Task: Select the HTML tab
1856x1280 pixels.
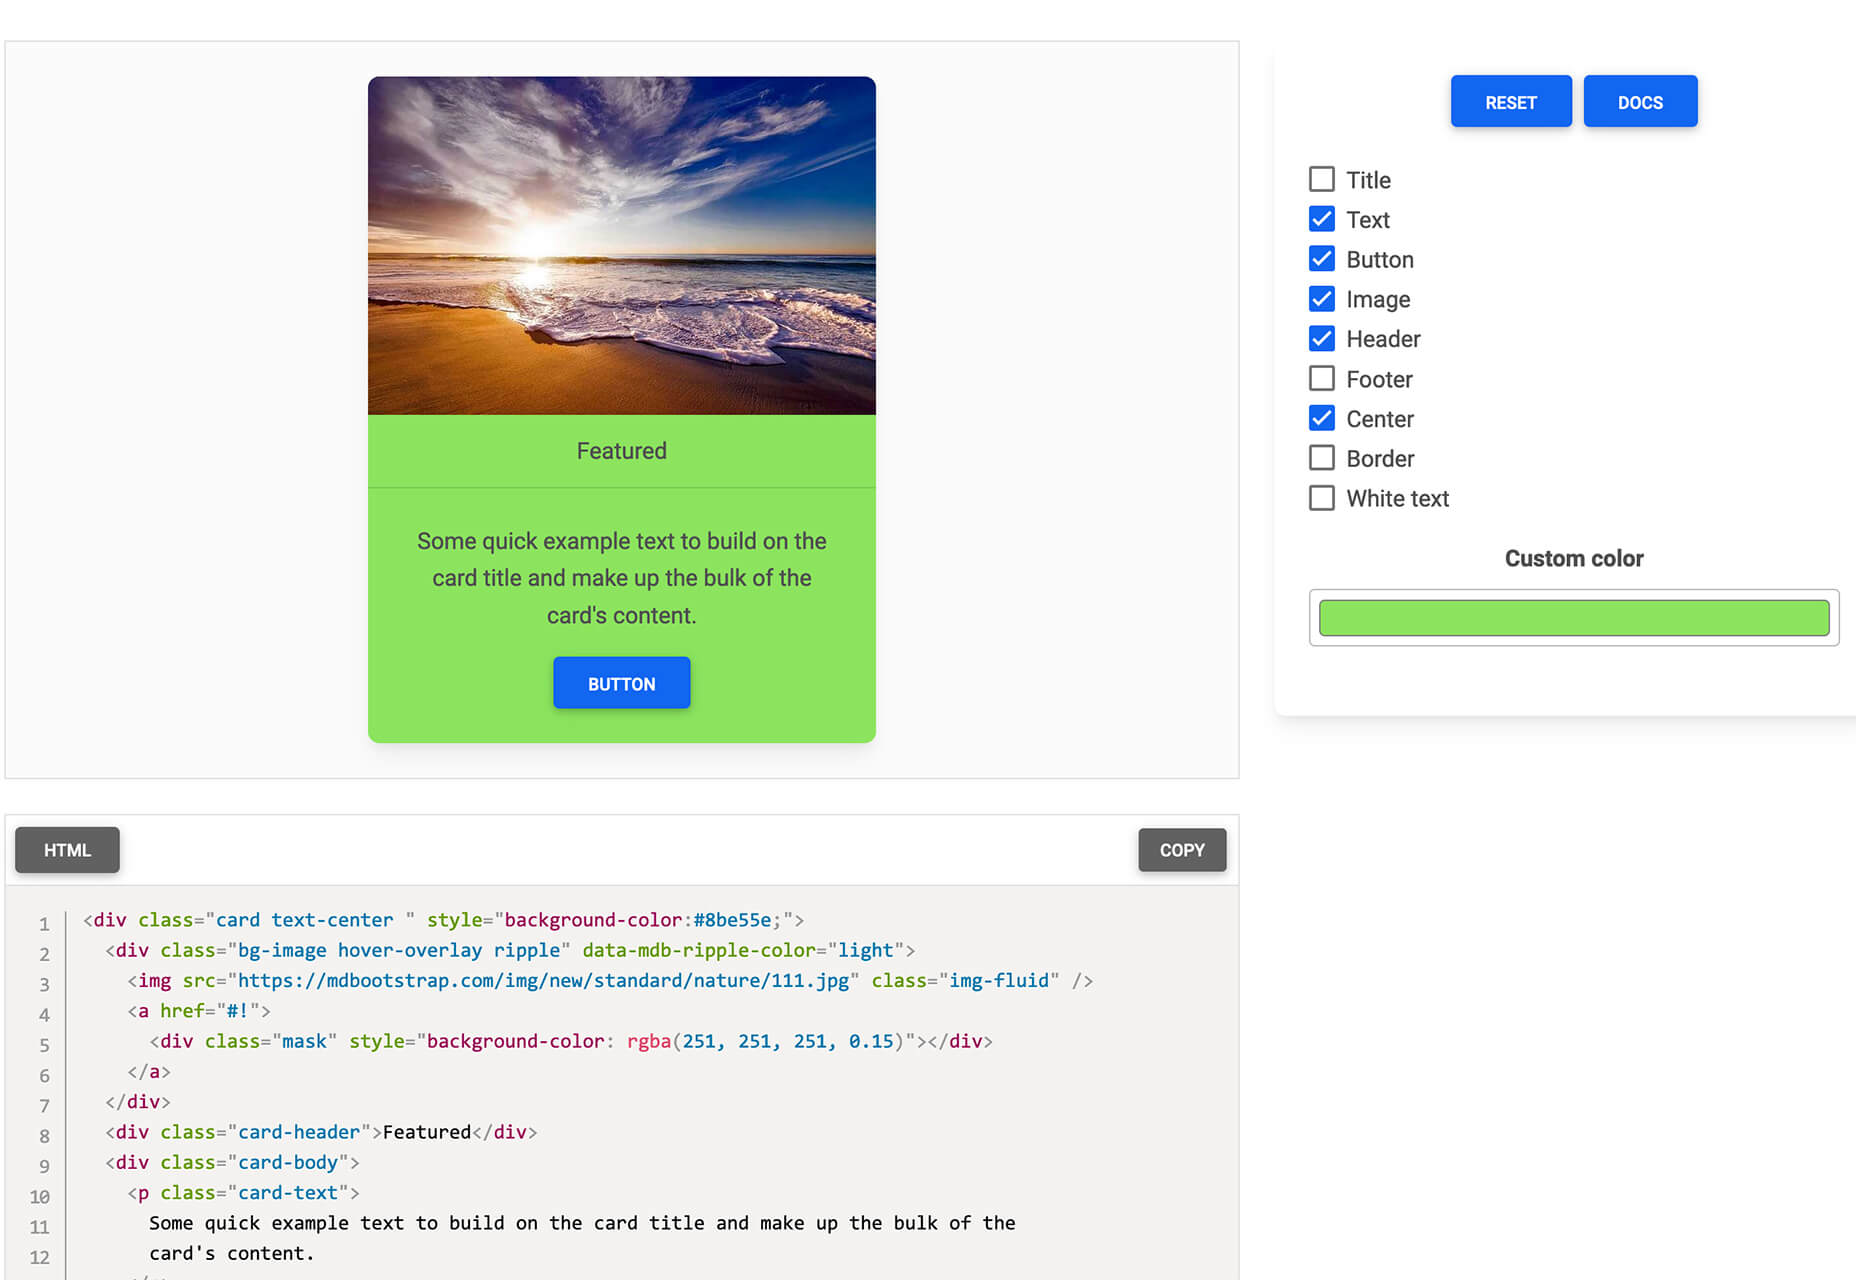Action: [67, 850]
